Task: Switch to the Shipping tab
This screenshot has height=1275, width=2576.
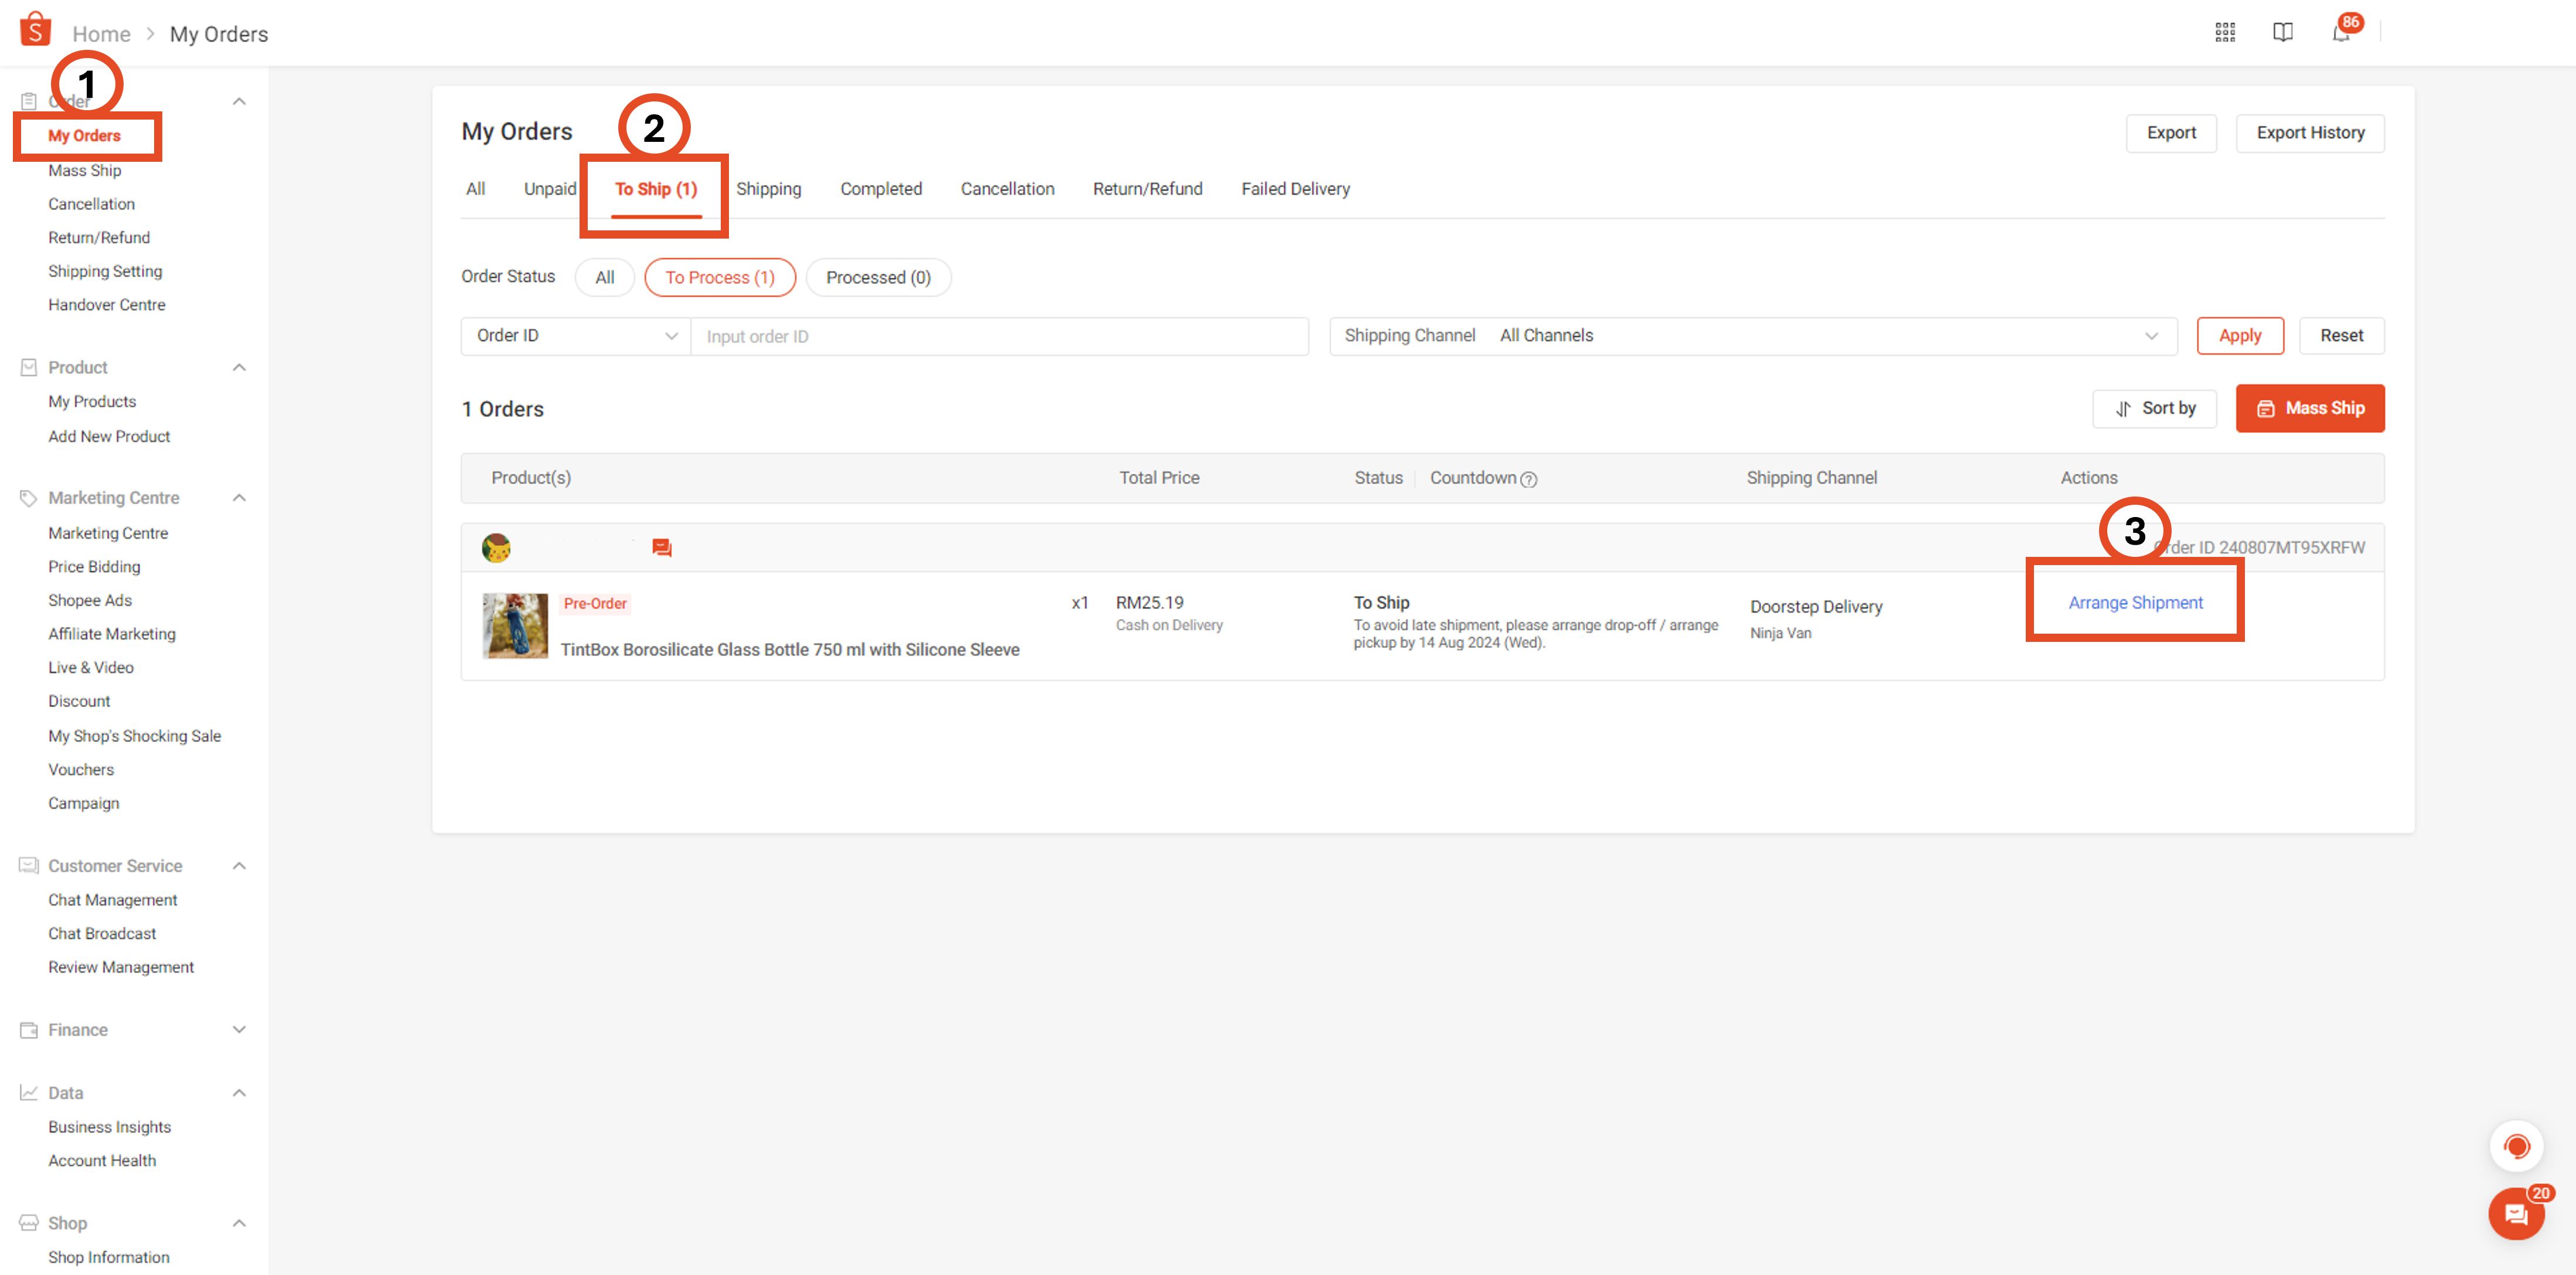Action: coord(768,189)
